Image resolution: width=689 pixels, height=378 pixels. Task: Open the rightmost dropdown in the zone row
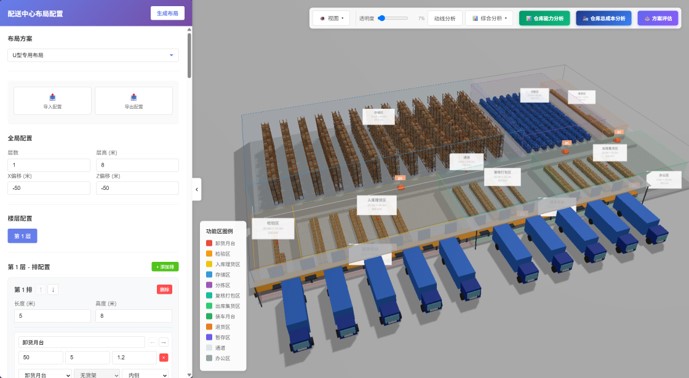(x=145, y=375)
